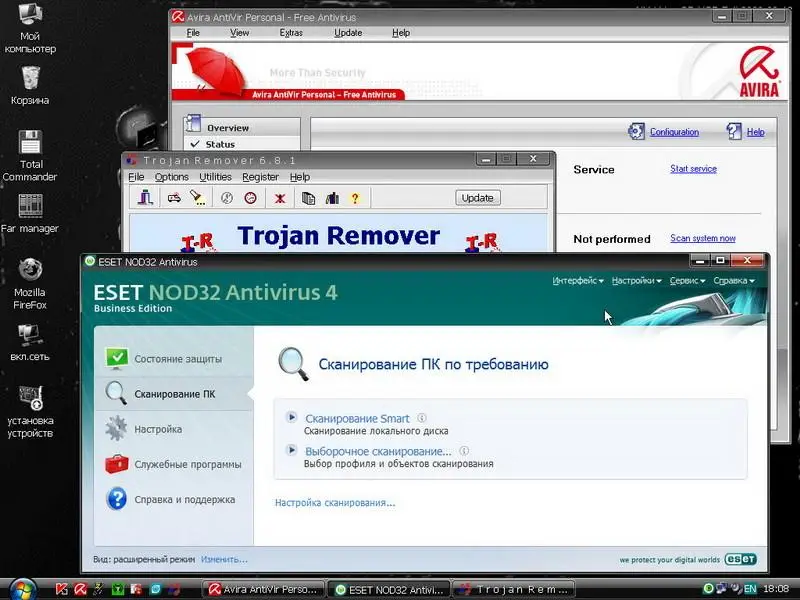This screenshot has height=600, width=800.
Task: Open the Help menu in Trojan Remover
Action: (x=299, y=177)
